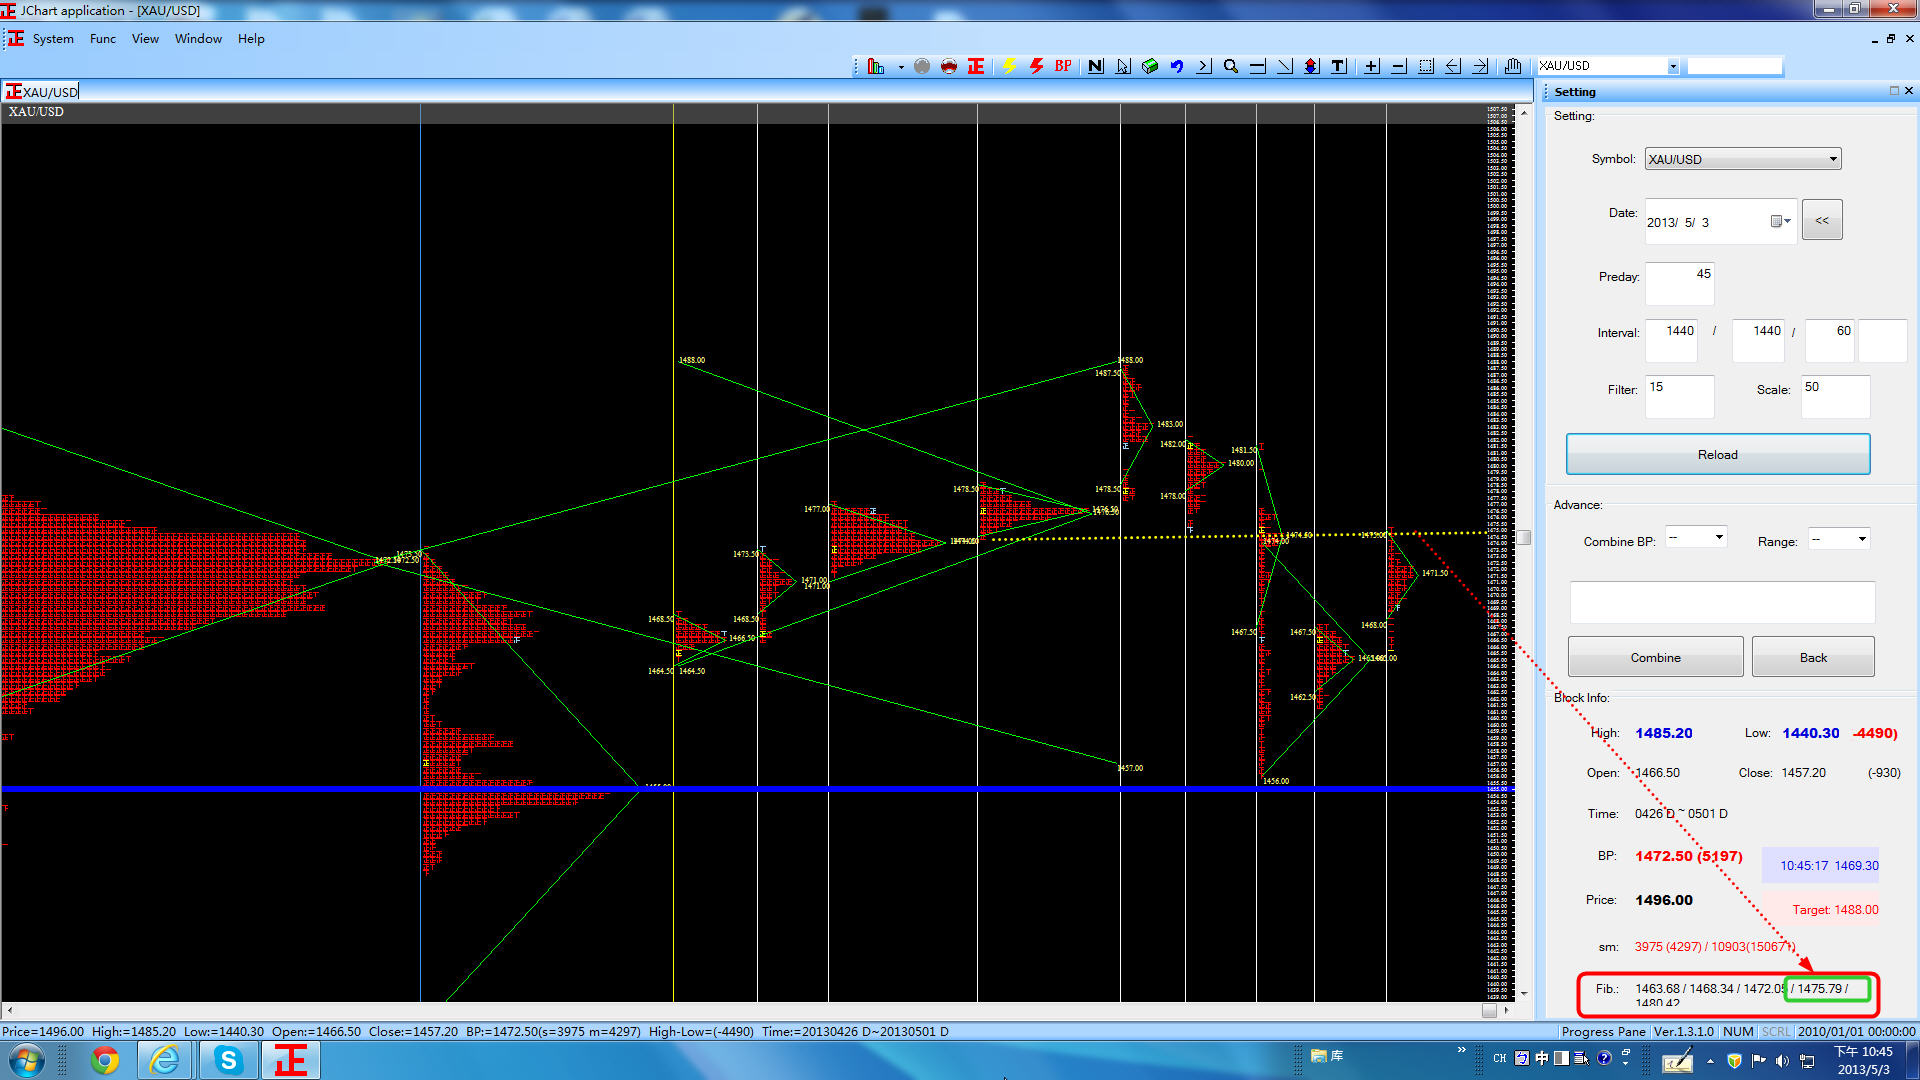Select the hand pan tool
This screenshot has width=1920, height=1080.
[1513, 66]
